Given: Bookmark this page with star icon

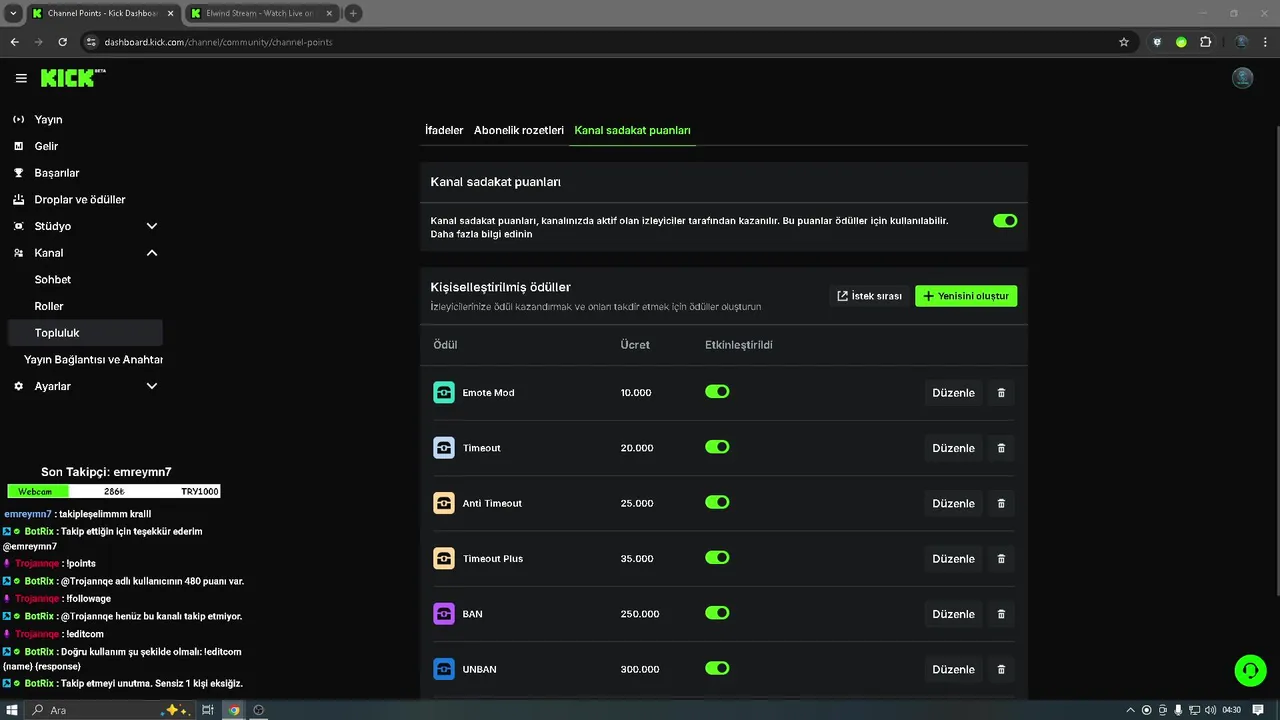Looking at the screenshot, I should click(1124, 42).
